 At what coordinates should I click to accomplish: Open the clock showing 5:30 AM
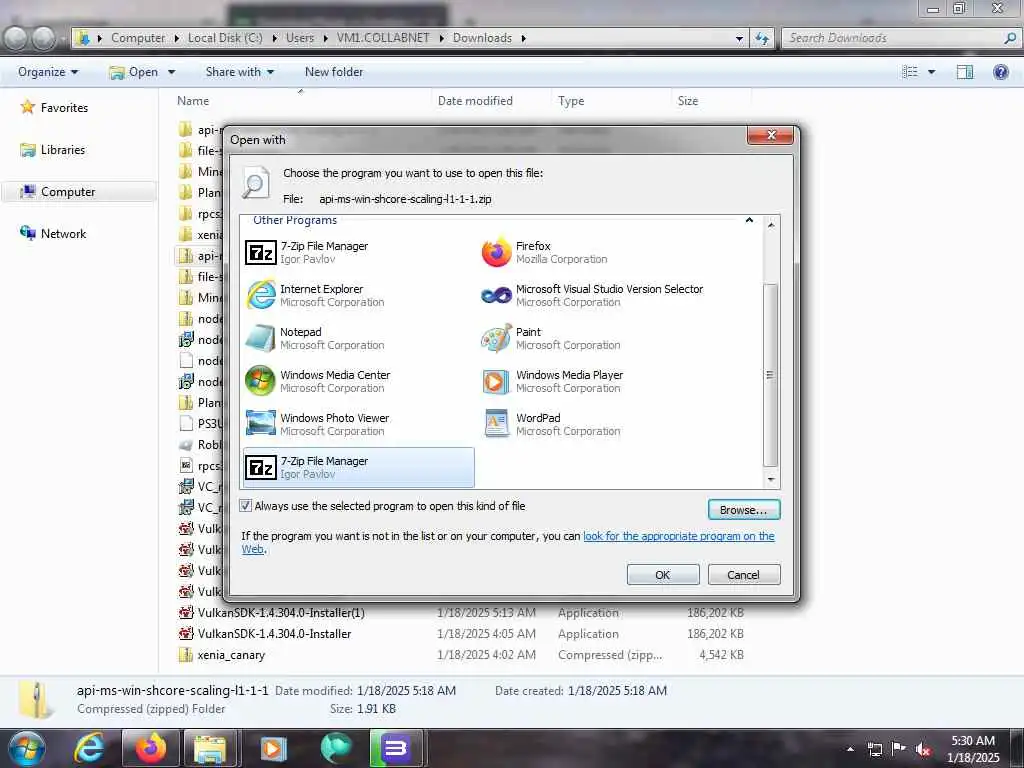[x=973, y=749]
